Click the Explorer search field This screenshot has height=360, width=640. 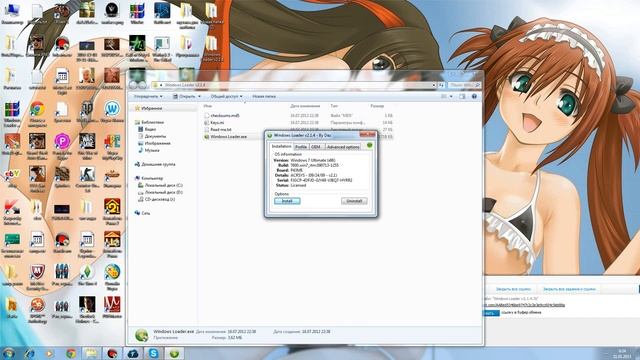pos(464,85)
